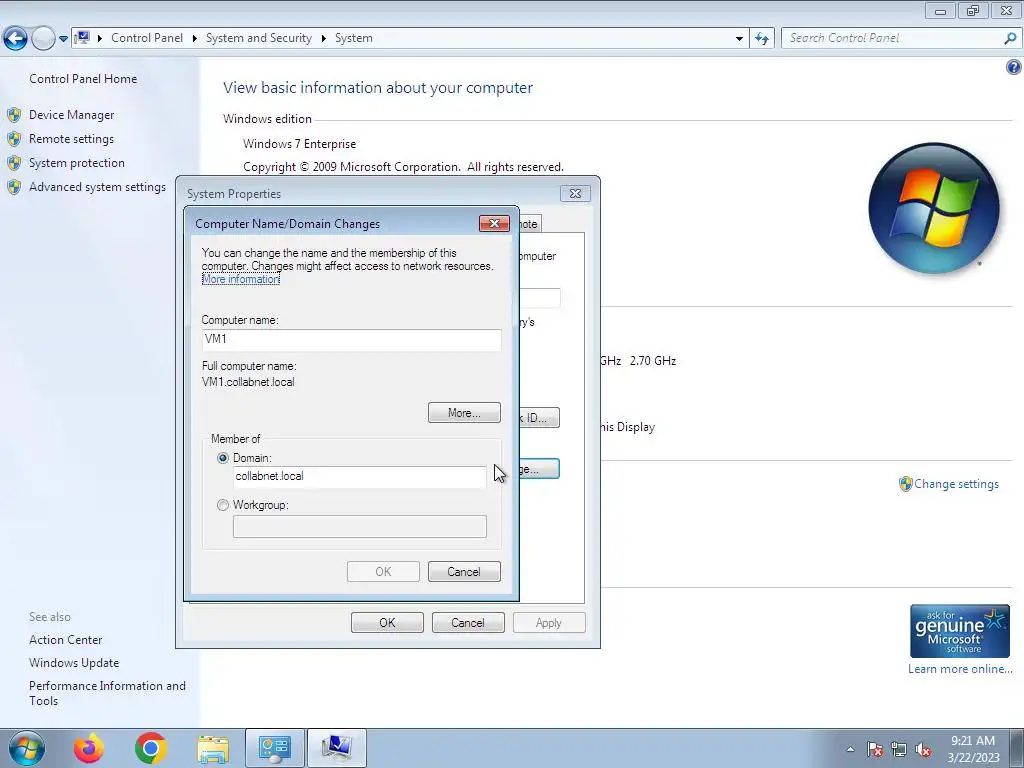Expand the arrow before Control Panel breadcrumb
1024x768 pixels.
[x=100, y=39]
